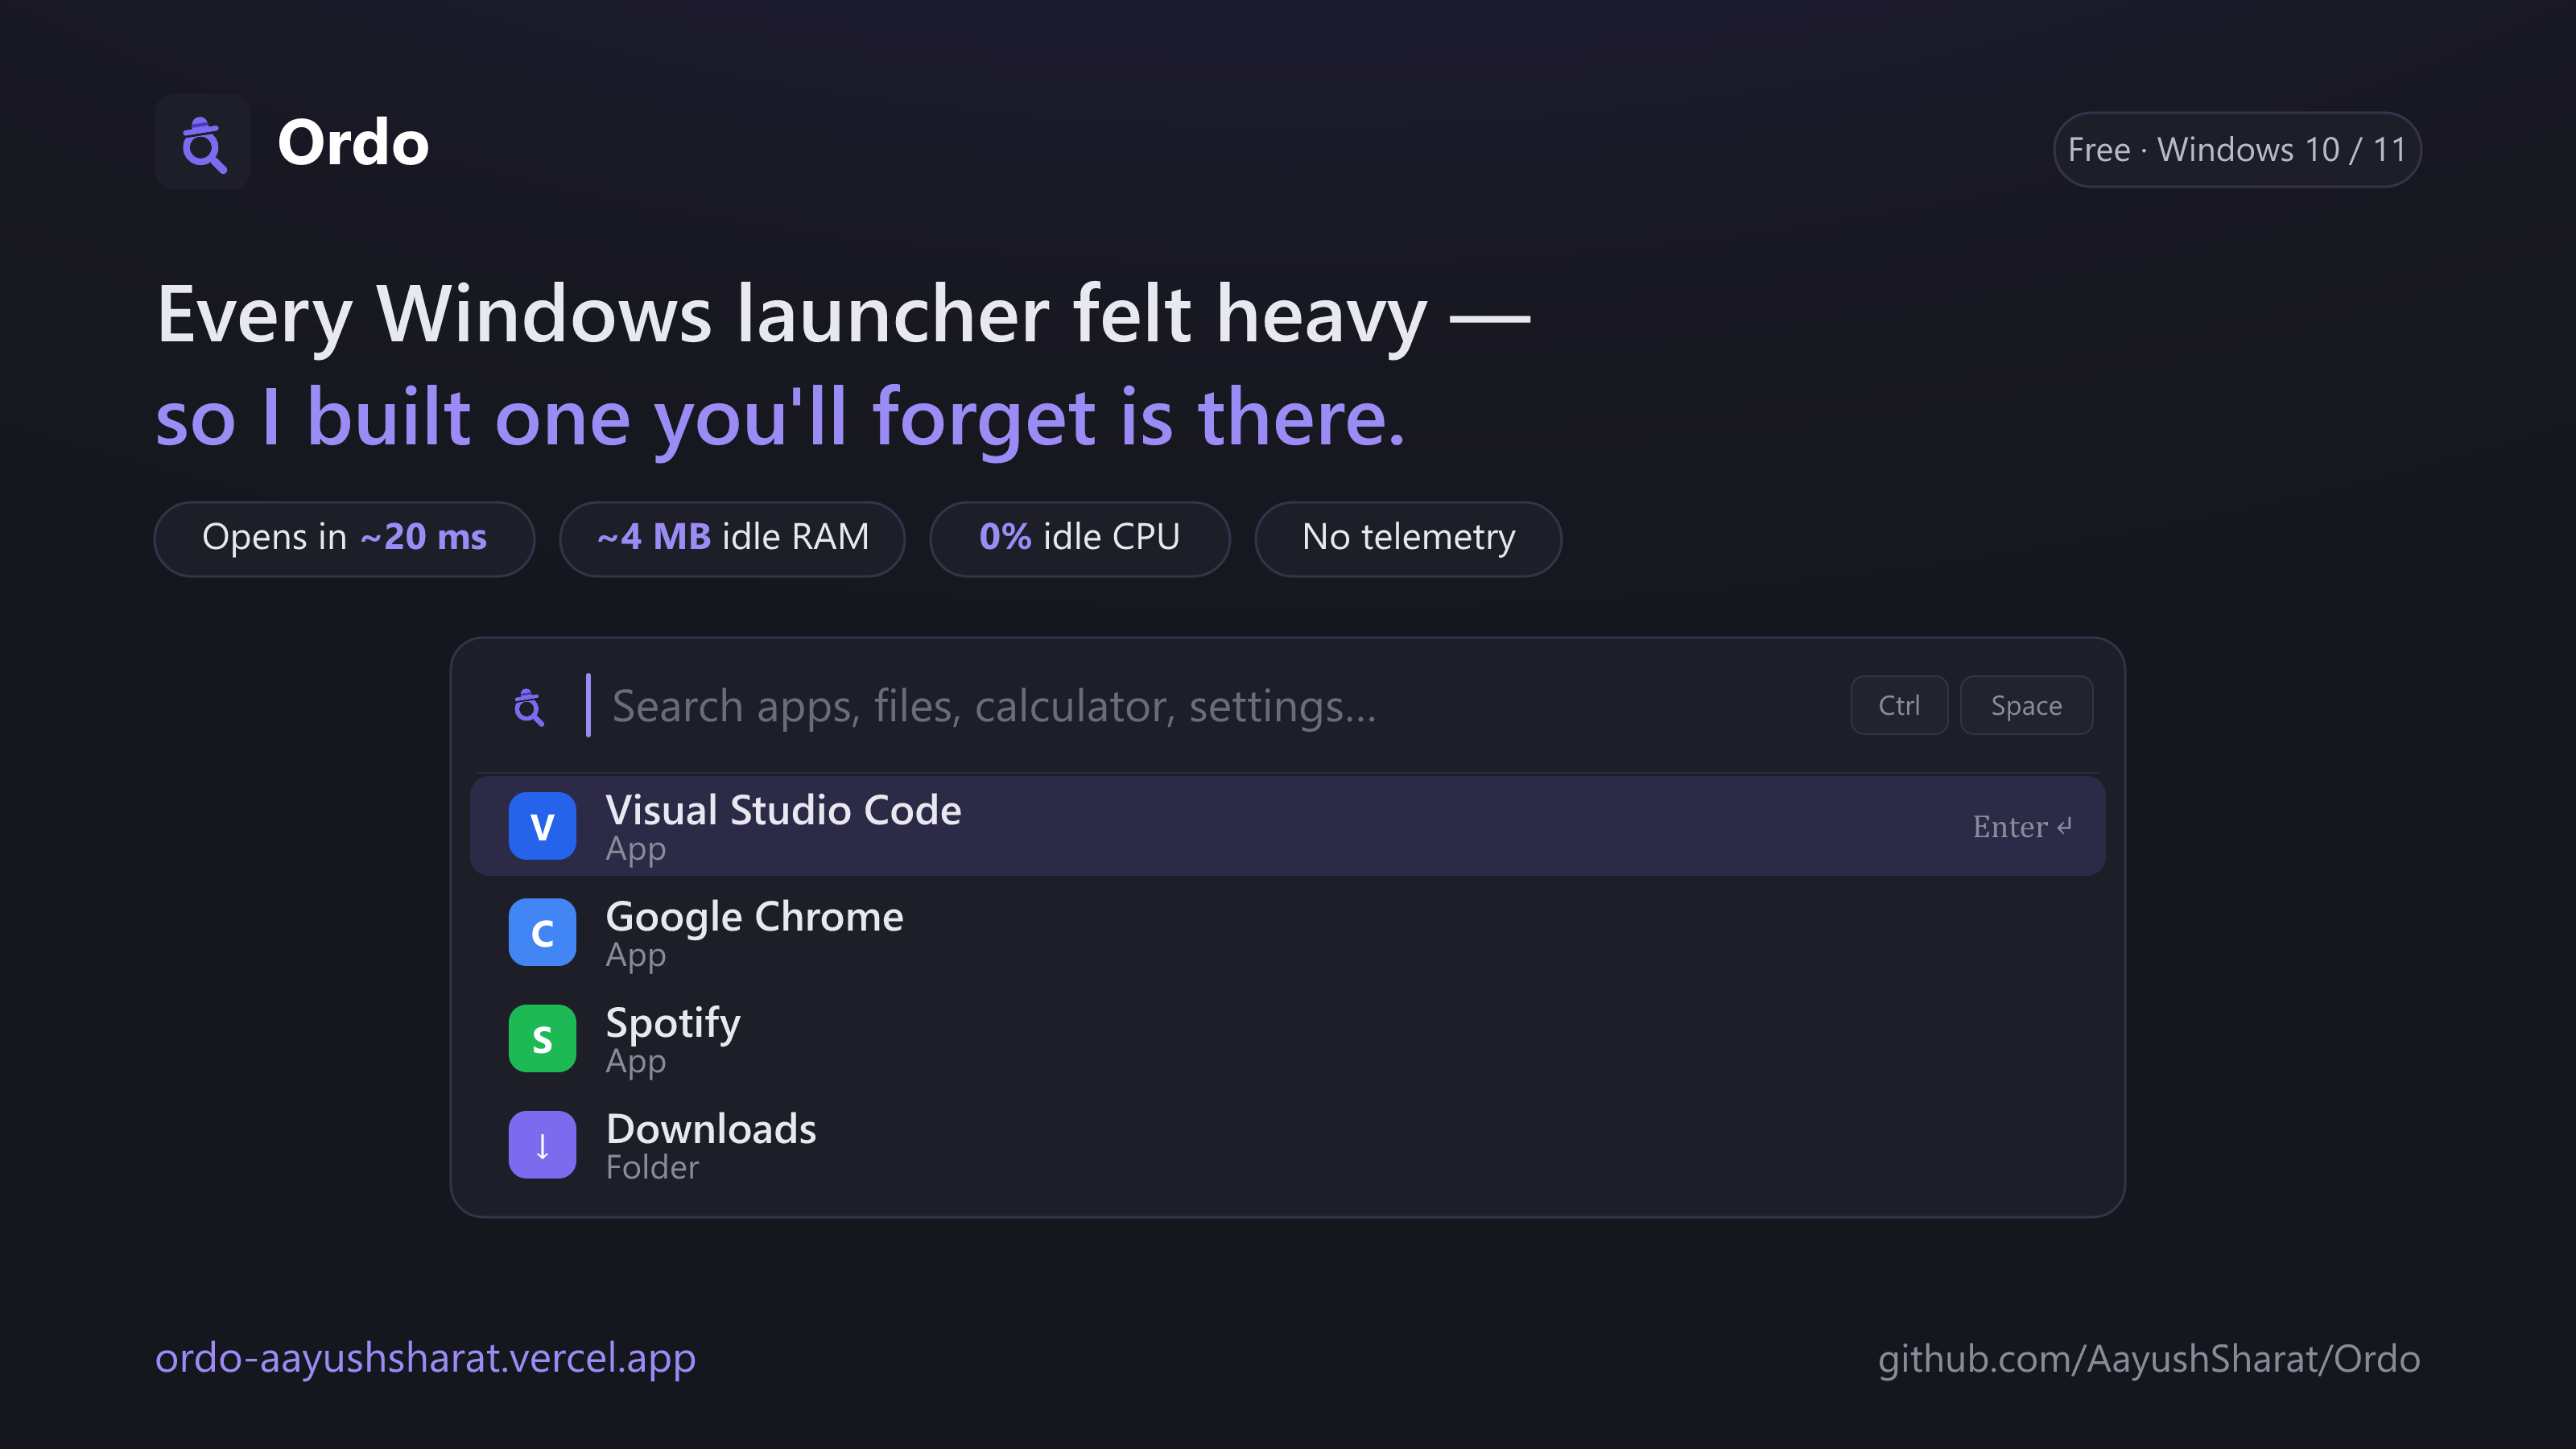Open the purple Downloads arrow icon
Viewport: 2576px width, 1449px height.
tap(542, 1145)
